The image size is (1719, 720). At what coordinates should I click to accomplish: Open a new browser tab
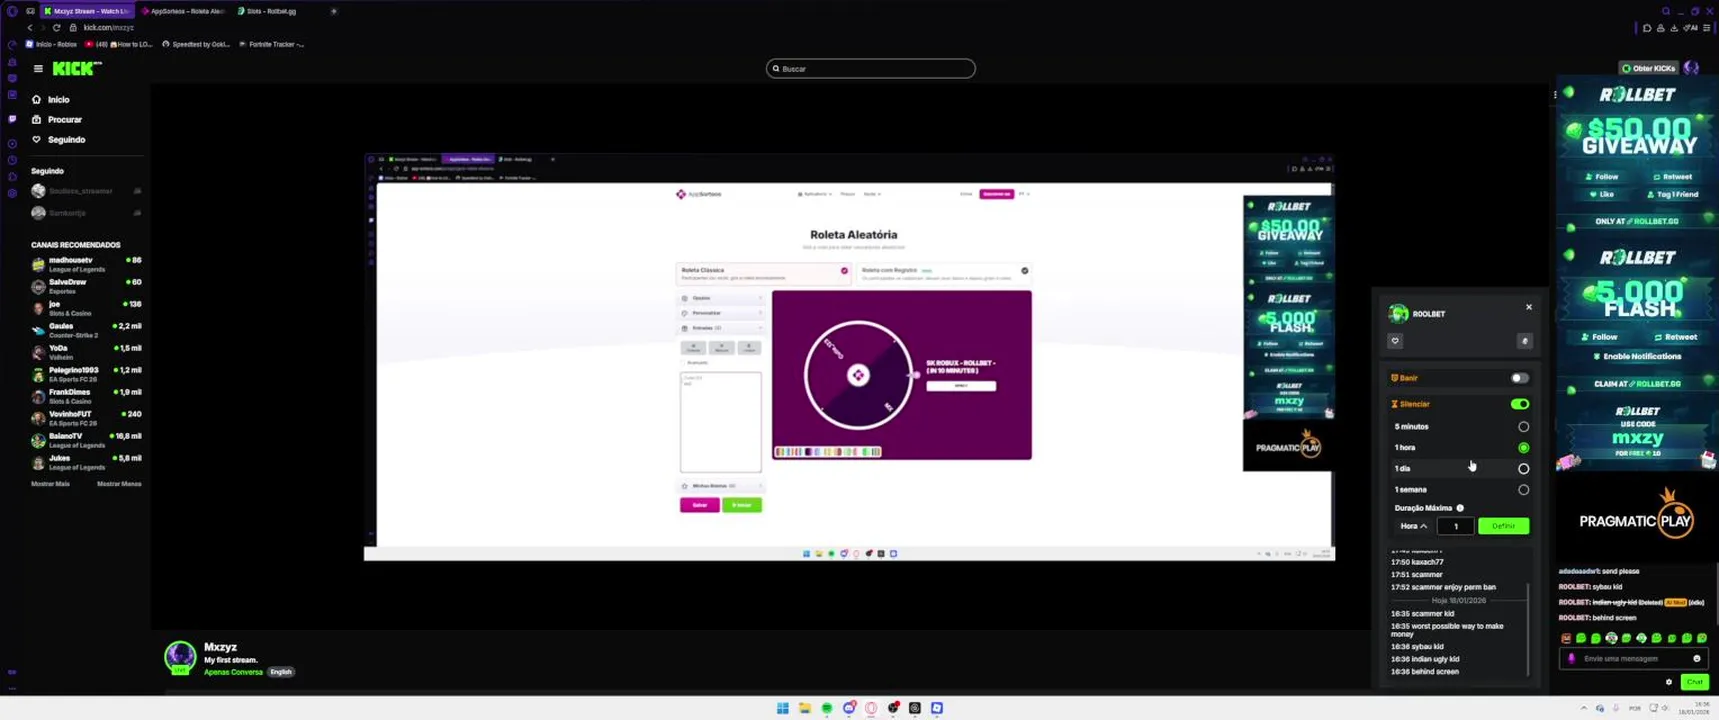coord(334,11)
